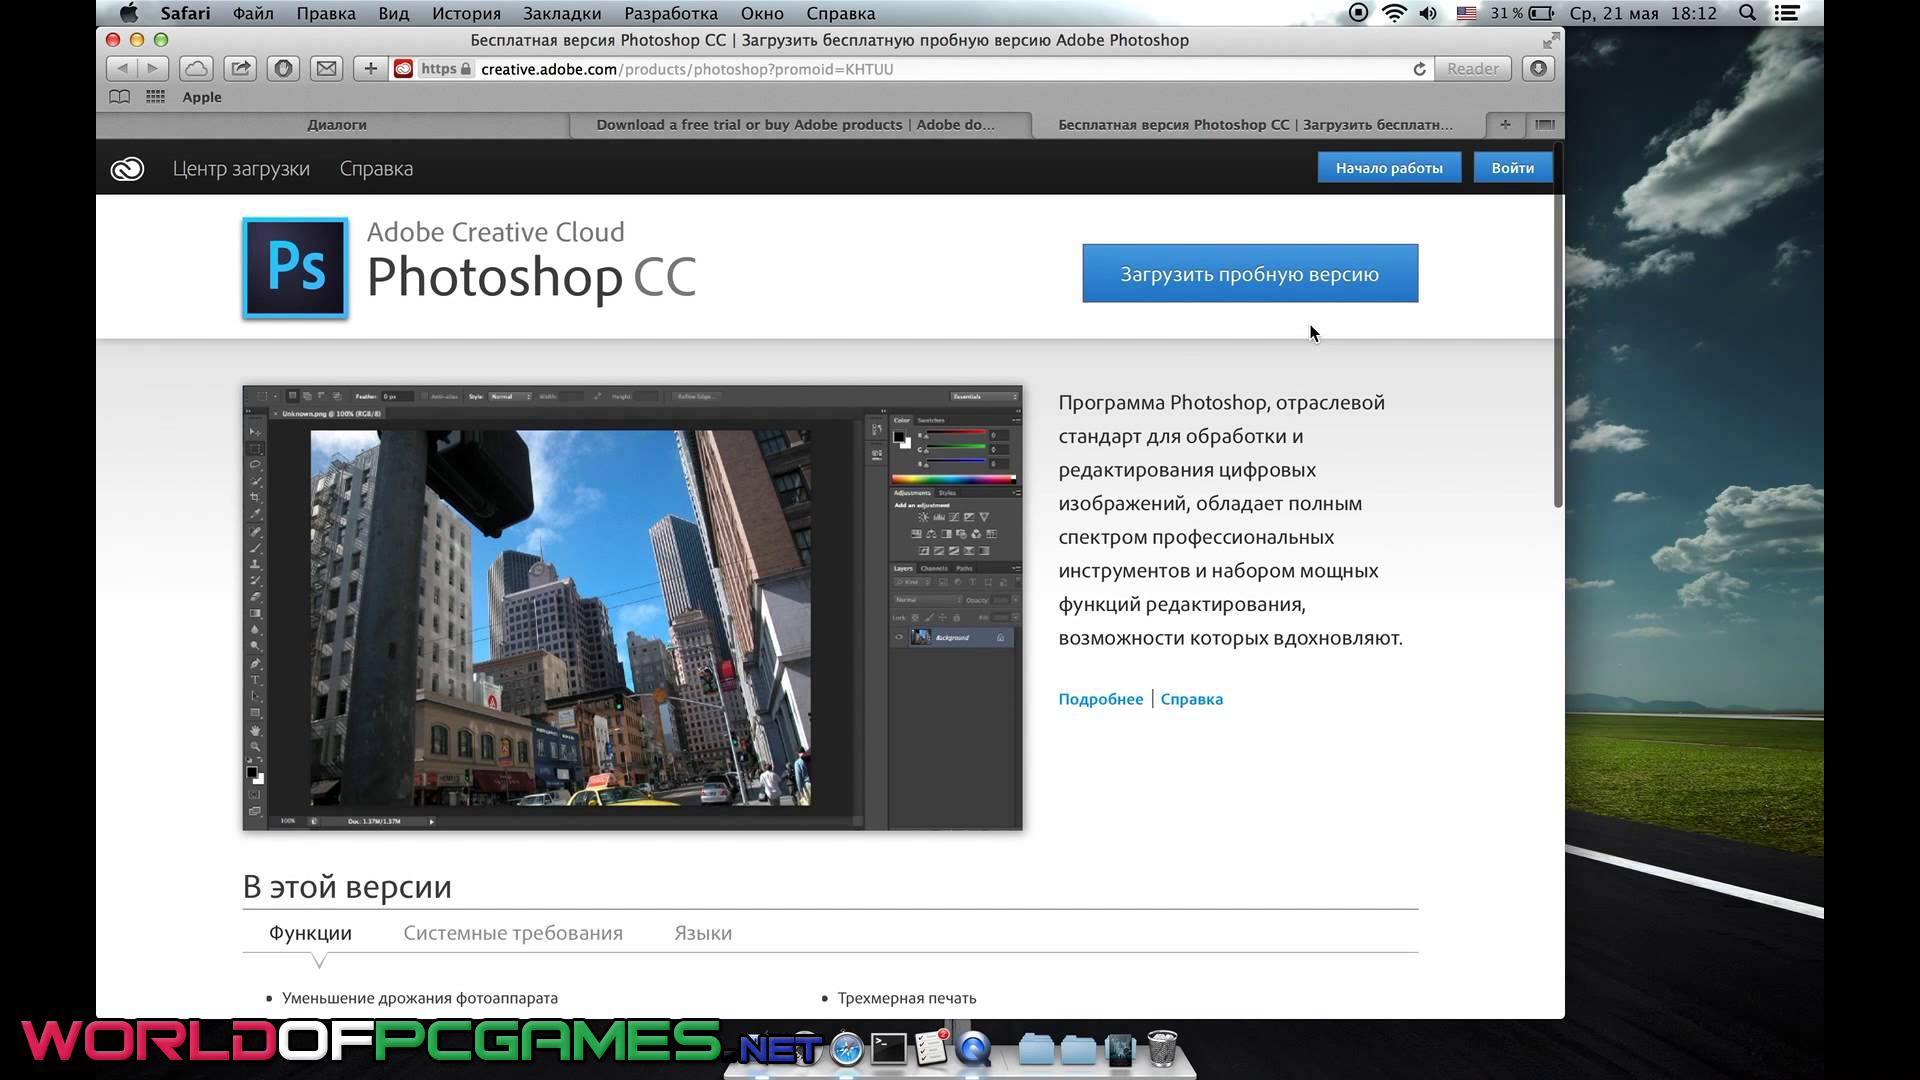Follow the Подробнее link
1920x1080 pixels.
point(1100,699)
